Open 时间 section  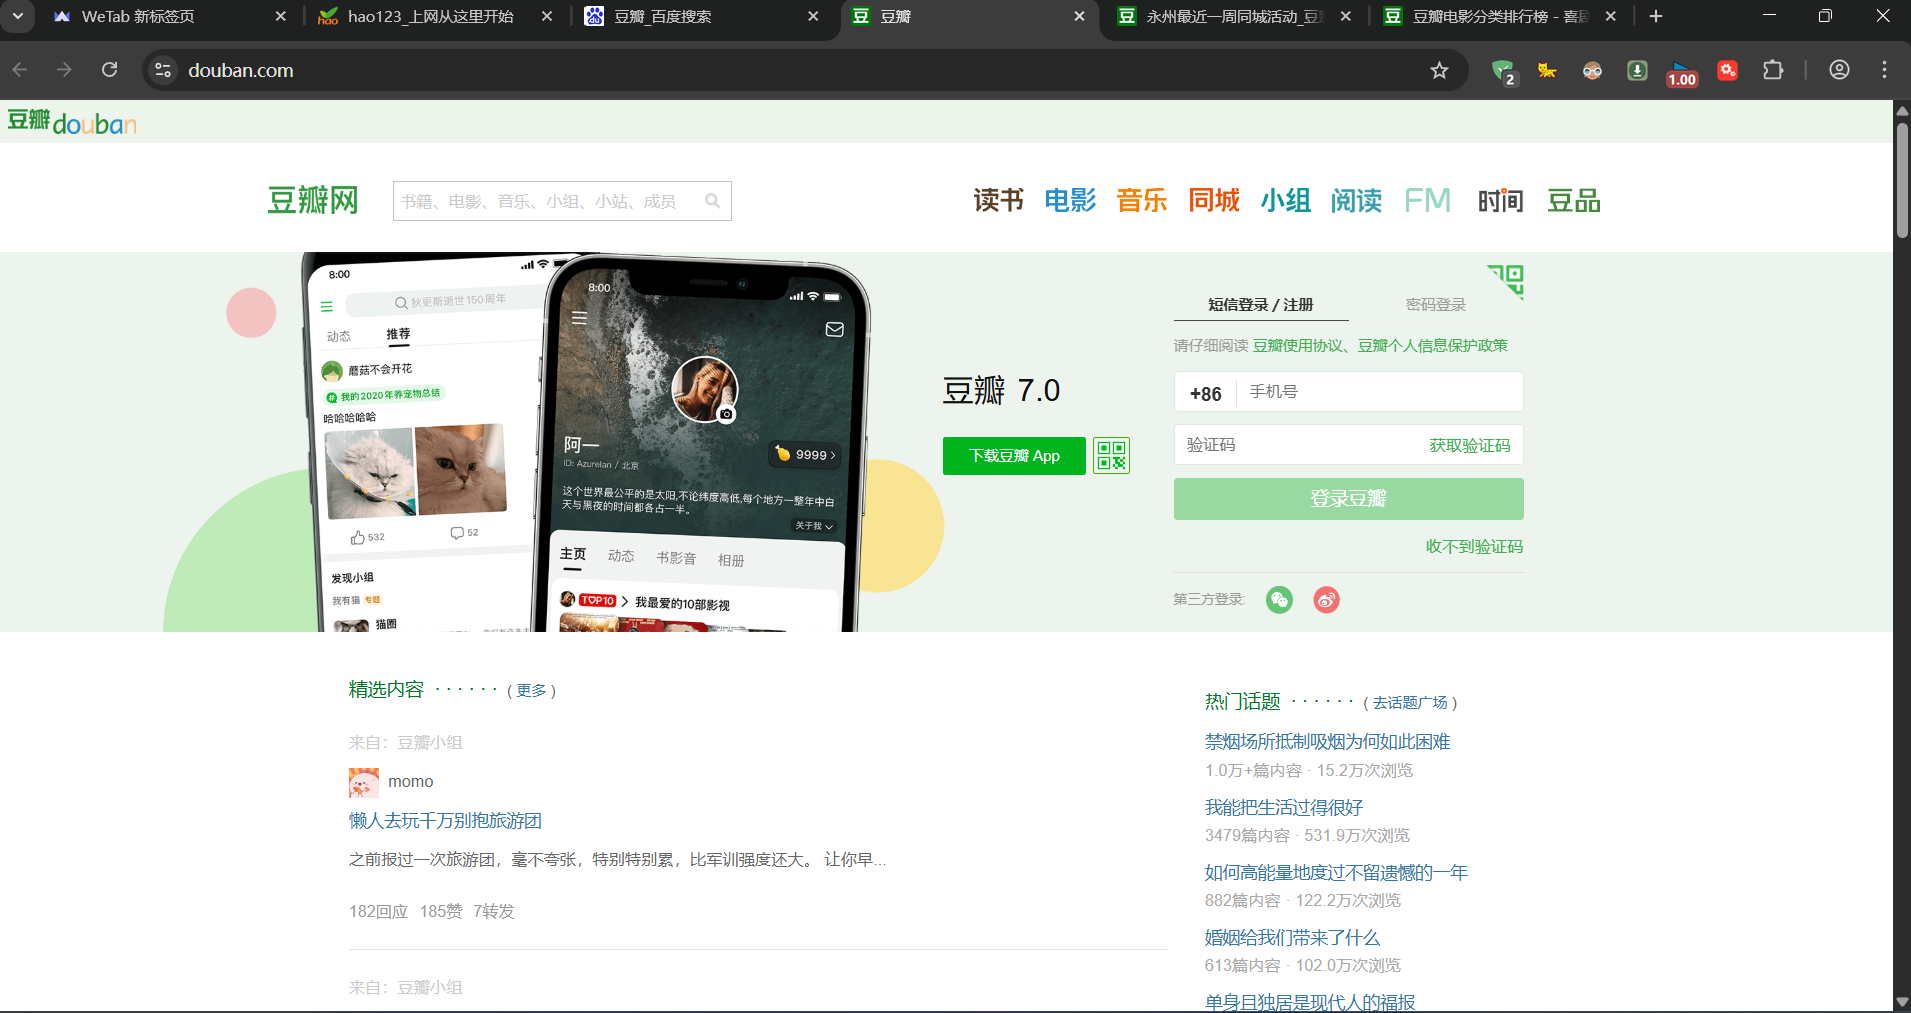pos(1501,200)
